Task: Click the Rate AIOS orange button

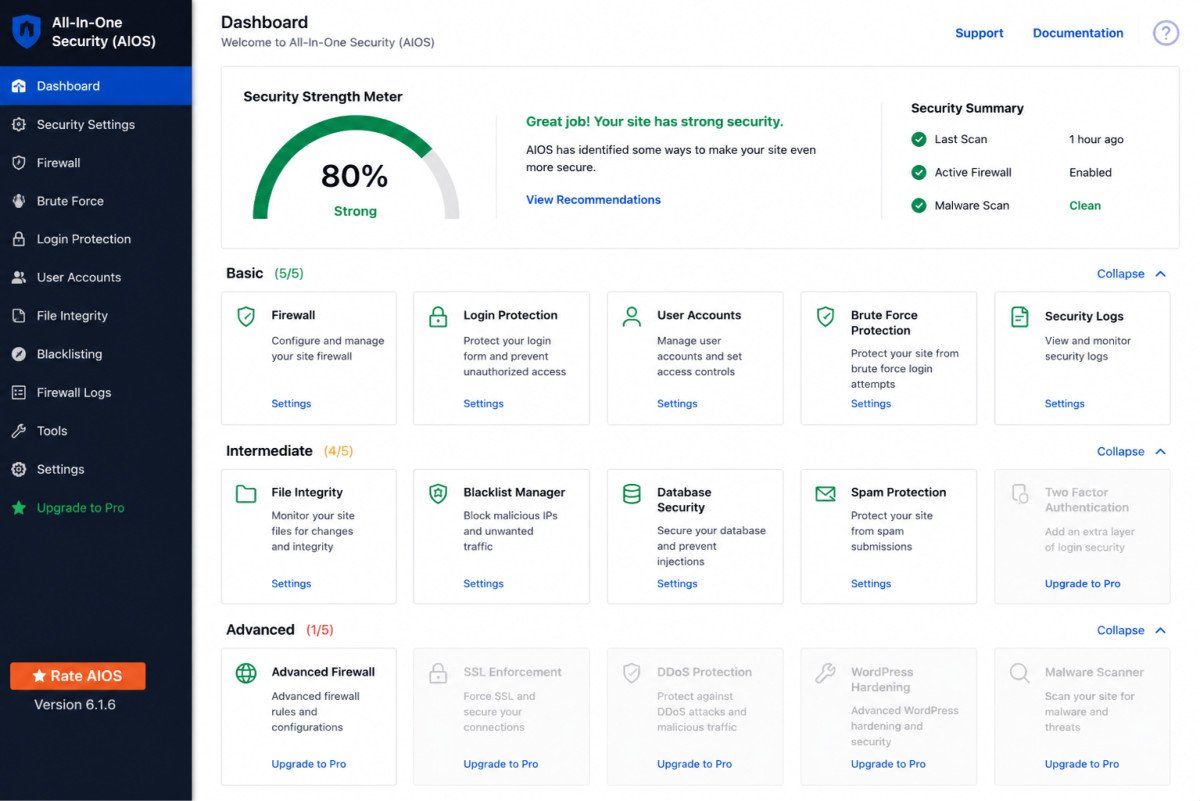Action: tap(78, 676)
